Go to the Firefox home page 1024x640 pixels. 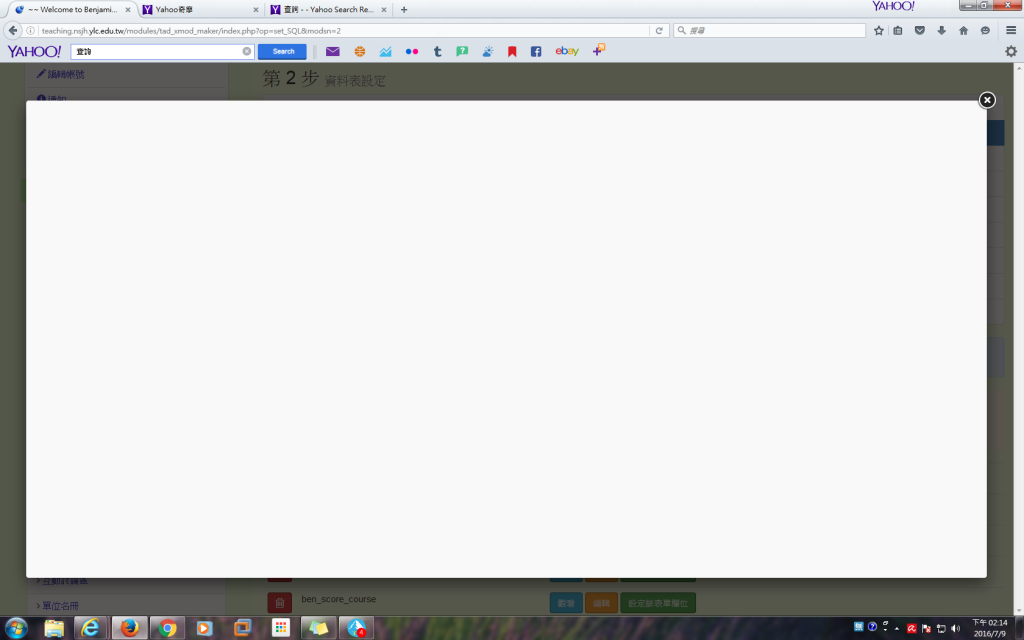pyautogui.click(x=963, y=31)
